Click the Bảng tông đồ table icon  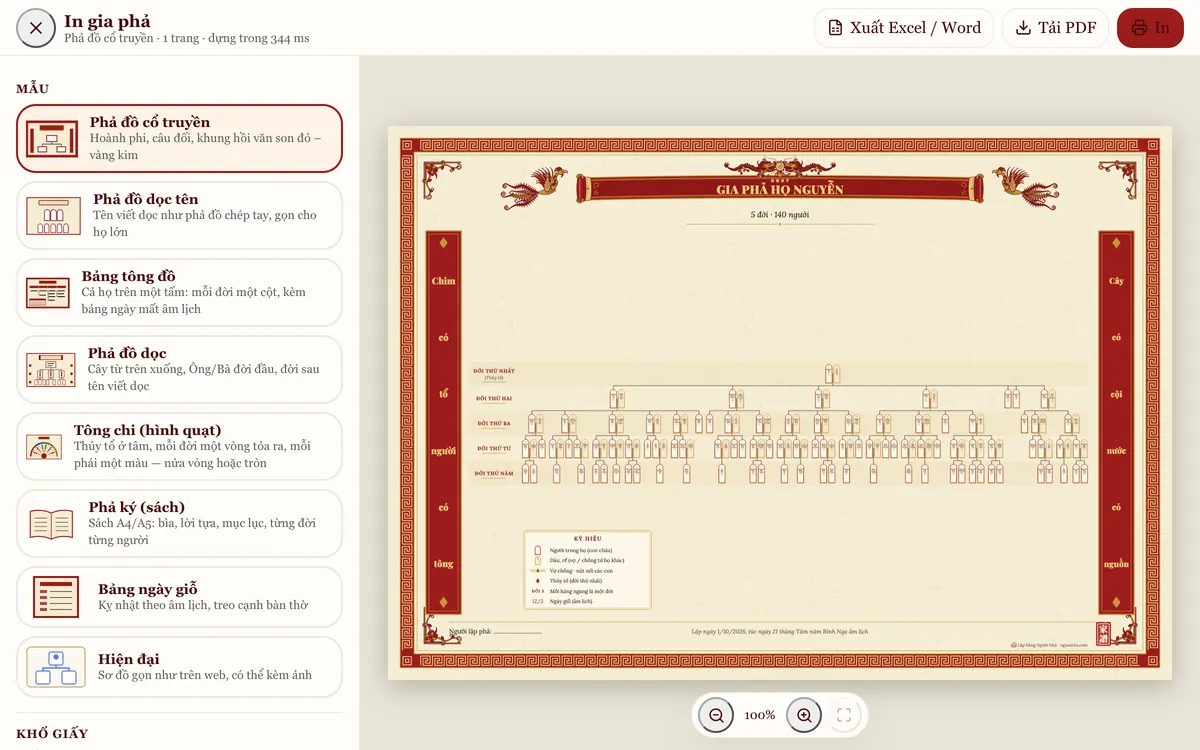click(48, 293)
